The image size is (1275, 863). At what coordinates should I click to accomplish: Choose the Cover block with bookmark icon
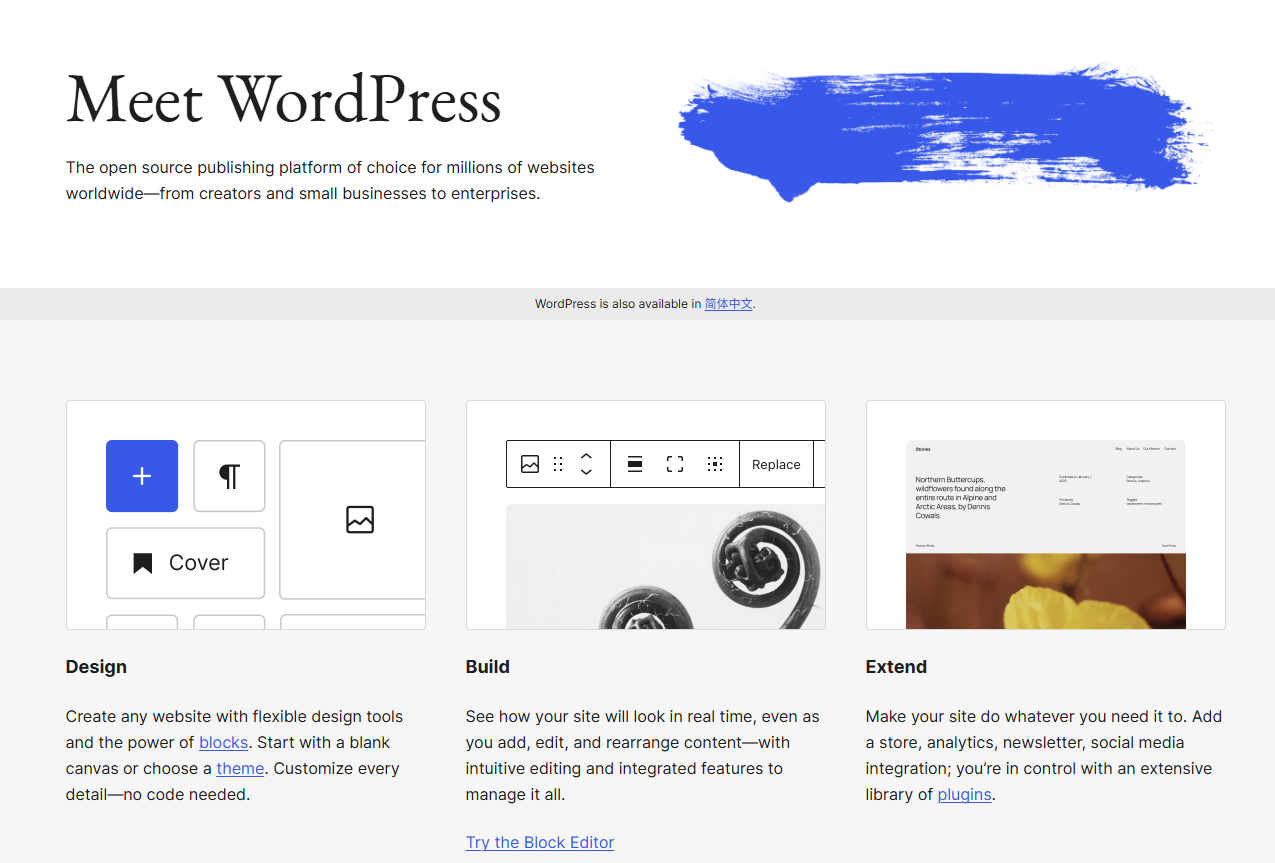pos(185,563)
